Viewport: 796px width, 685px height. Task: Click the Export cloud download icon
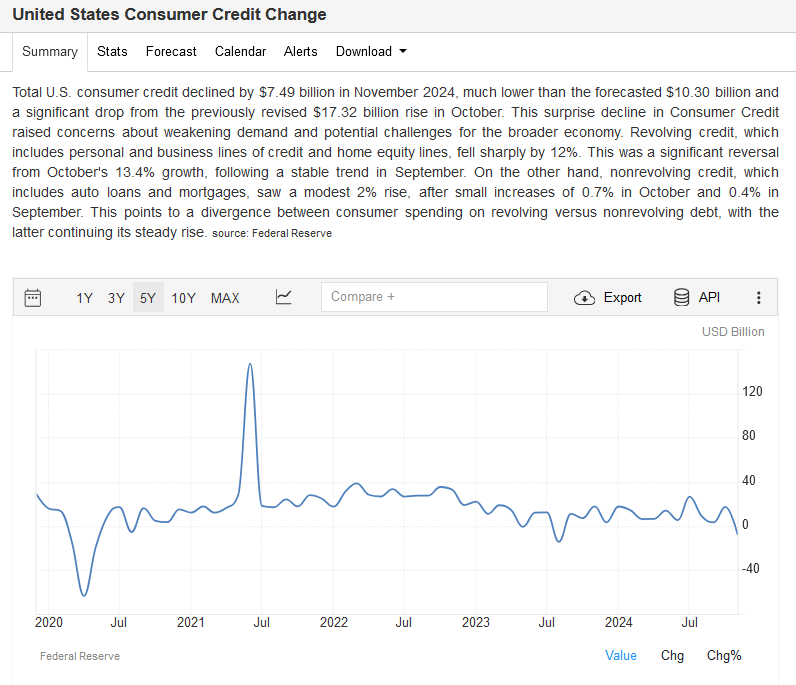point(584,297)
